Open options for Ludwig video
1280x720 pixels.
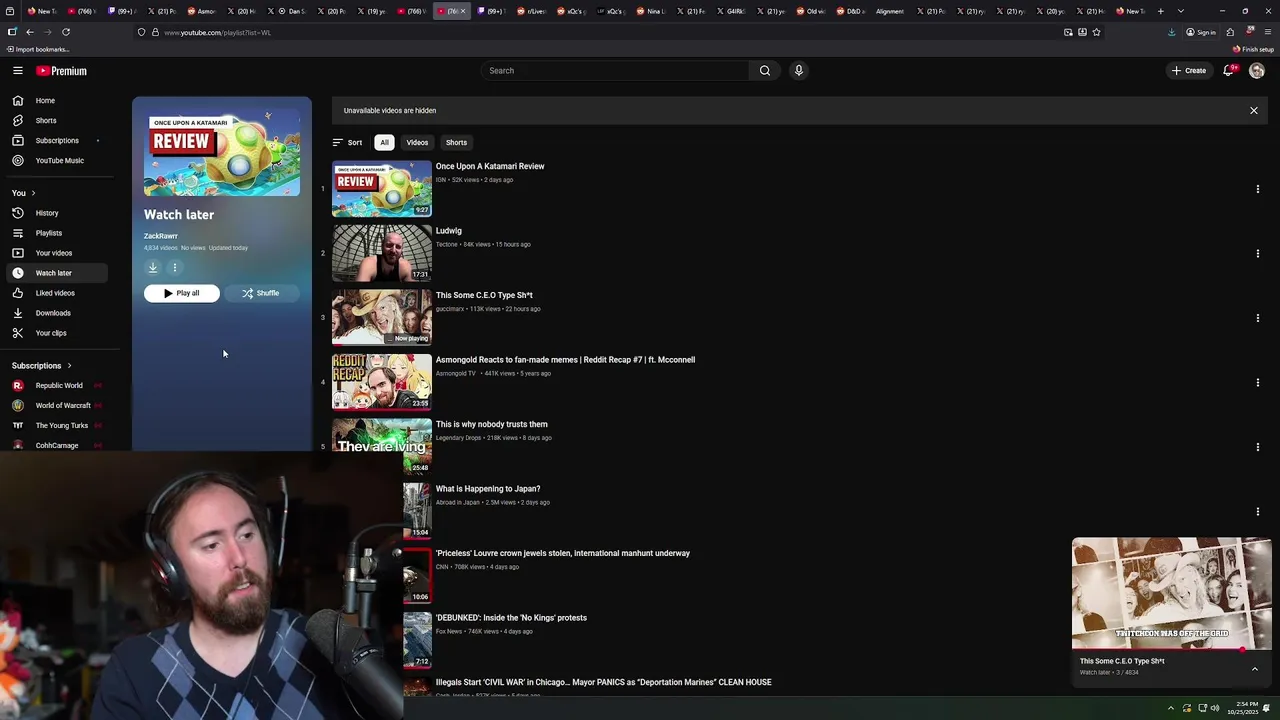1258,253
